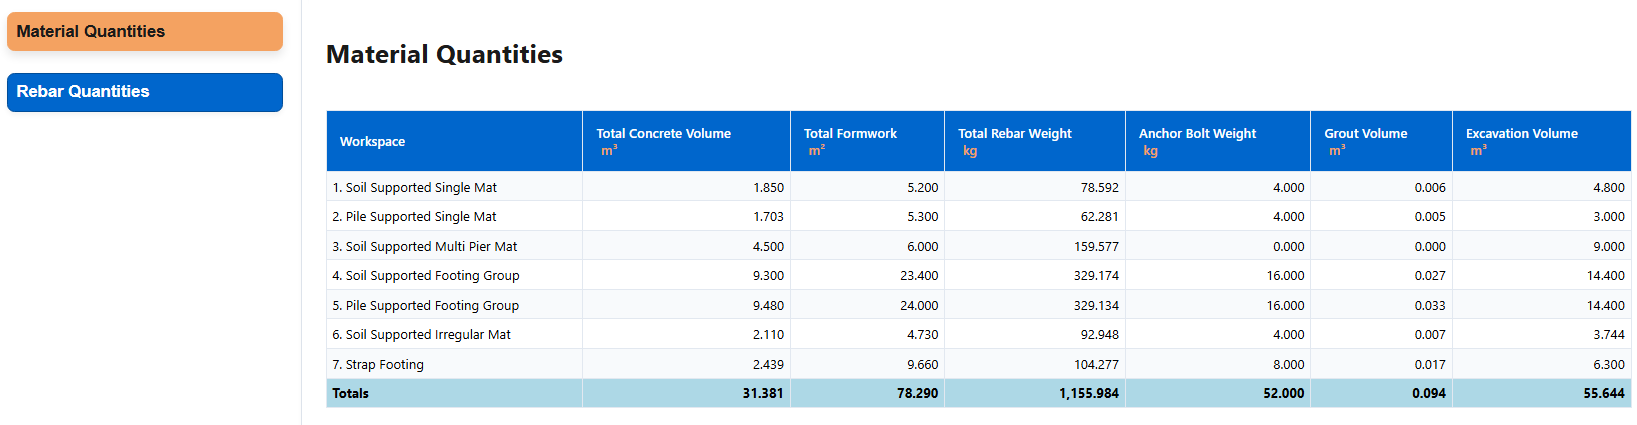Click the Material Quantities page heading
Screen dimensions: 1637x425
(444, 55)
